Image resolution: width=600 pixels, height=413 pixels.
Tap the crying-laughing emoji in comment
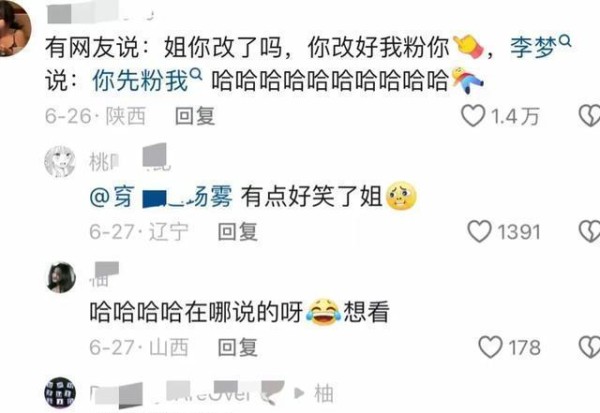323,312
